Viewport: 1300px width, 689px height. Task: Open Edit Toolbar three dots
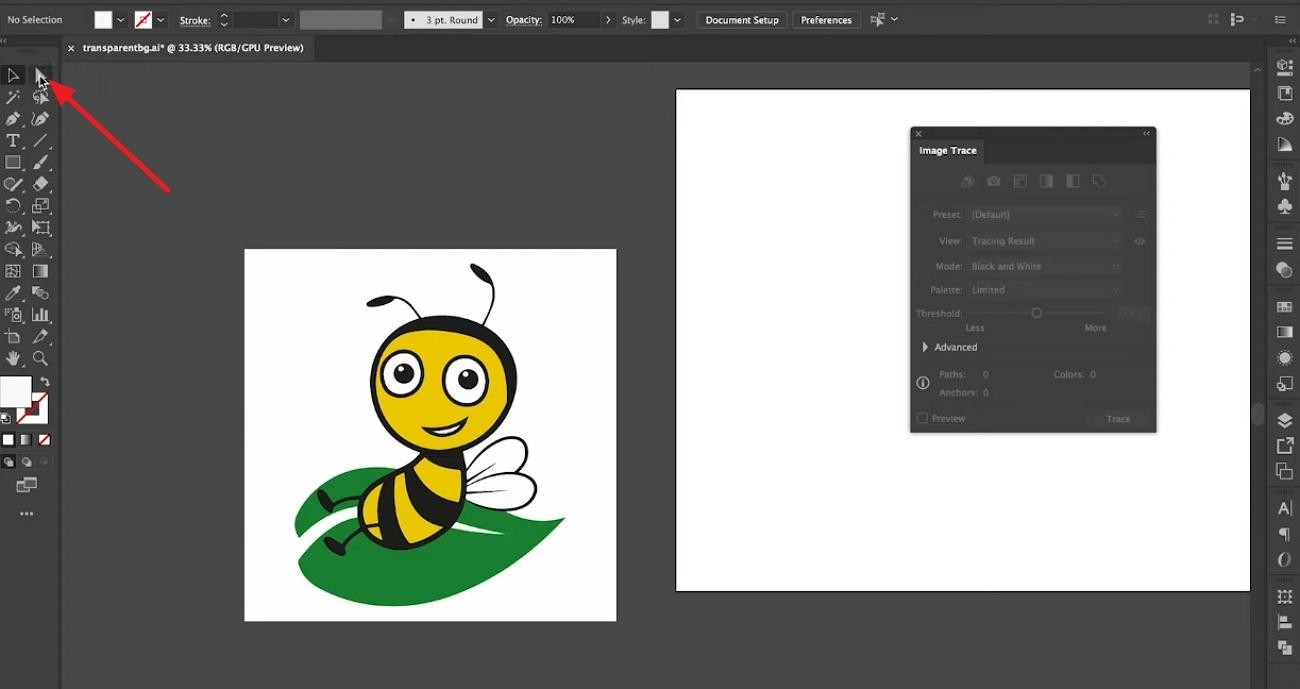pos(26,514)
